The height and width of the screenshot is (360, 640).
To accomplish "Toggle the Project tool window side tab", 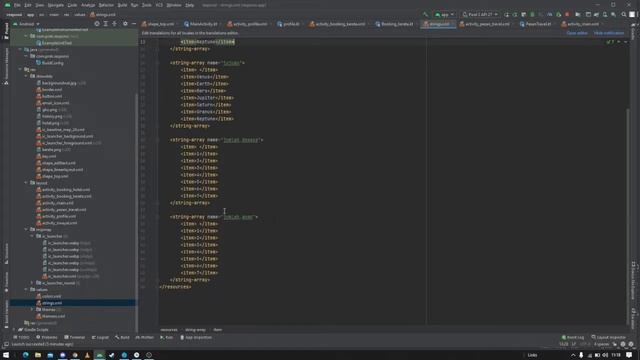I will [6, 31].
